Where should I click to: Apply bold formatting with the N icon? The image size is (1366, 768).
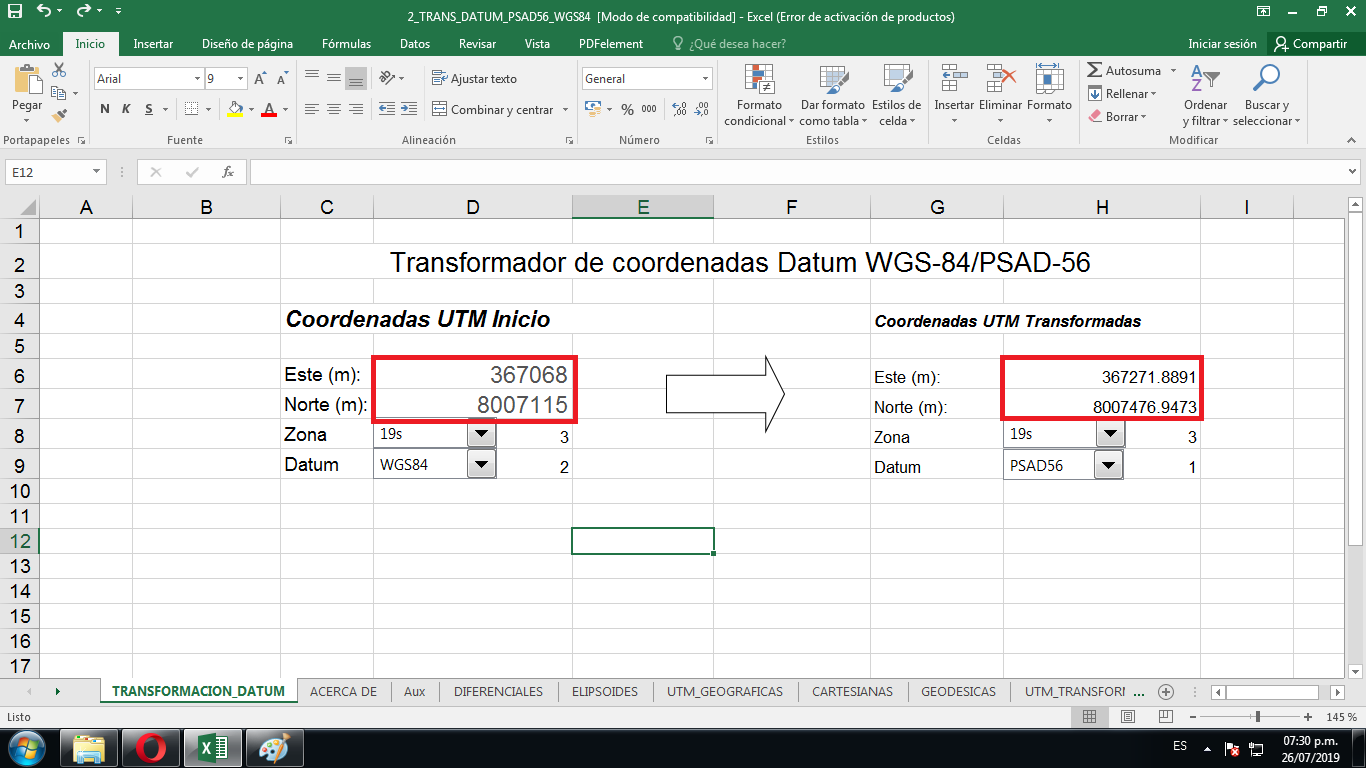coord(104,110)
